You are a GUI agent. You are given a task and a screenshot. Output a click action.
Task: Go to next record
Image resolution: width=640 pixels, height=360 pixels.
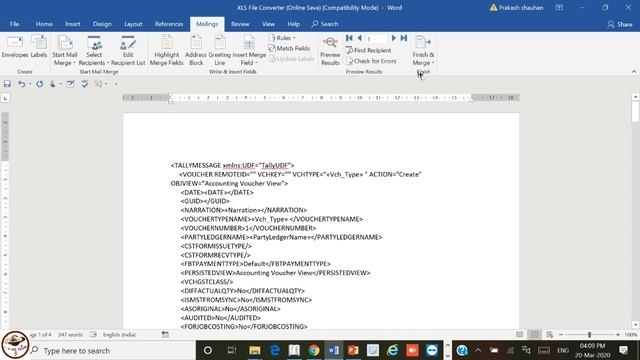click(394, 38)
